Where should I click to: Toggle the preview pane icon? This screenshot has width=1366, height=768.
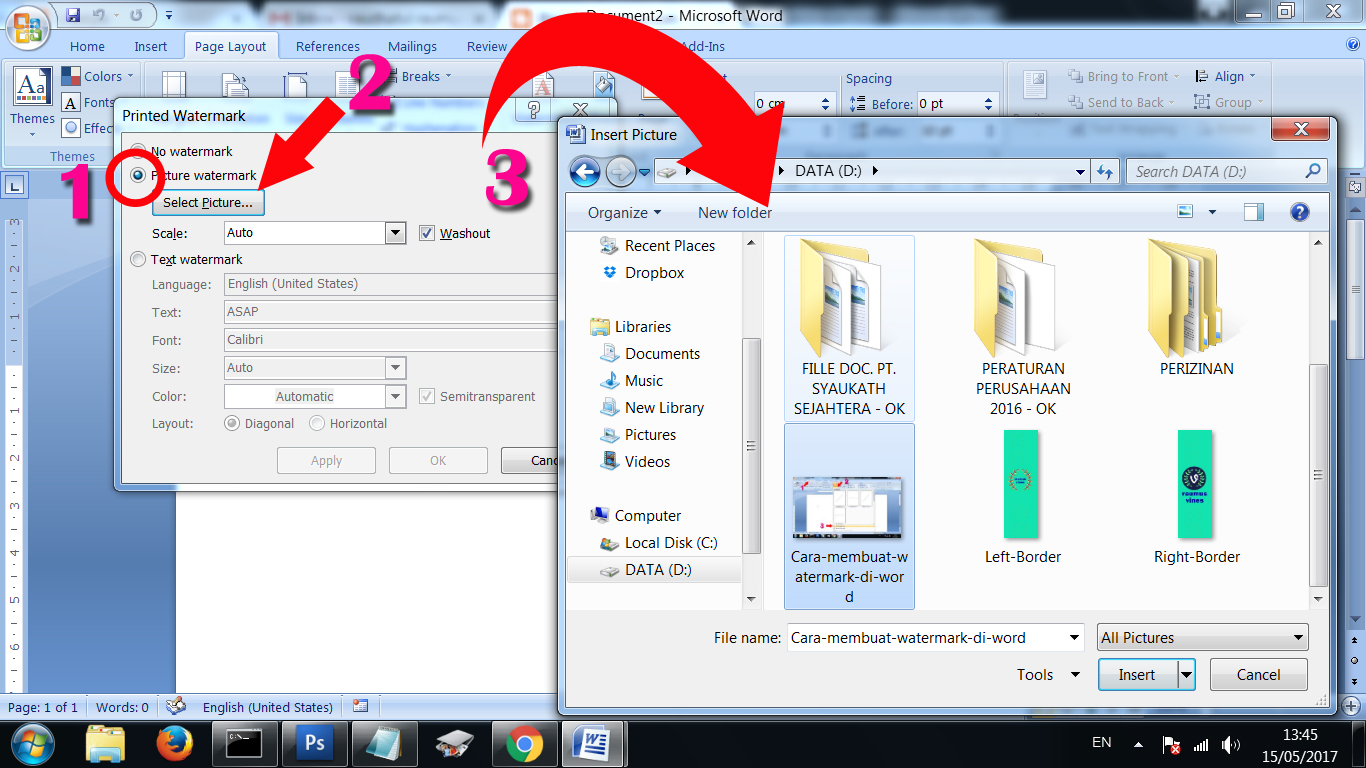1253,212
